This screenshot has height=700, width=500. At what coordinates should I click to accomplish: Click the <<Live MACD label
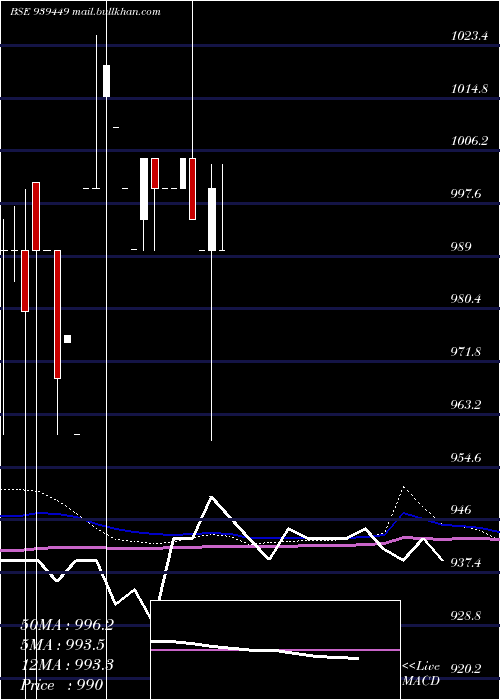pos(421,674)
